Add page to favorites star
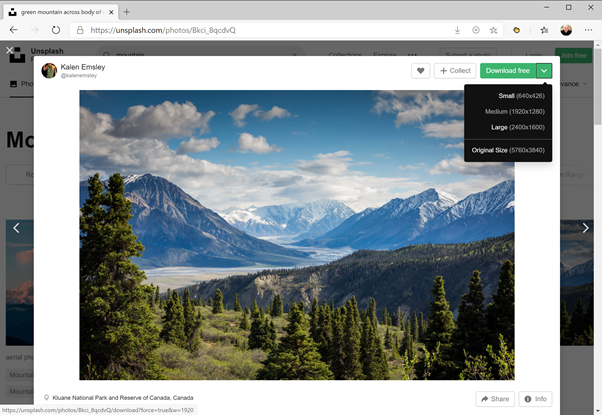 click(x=494, y=30)
